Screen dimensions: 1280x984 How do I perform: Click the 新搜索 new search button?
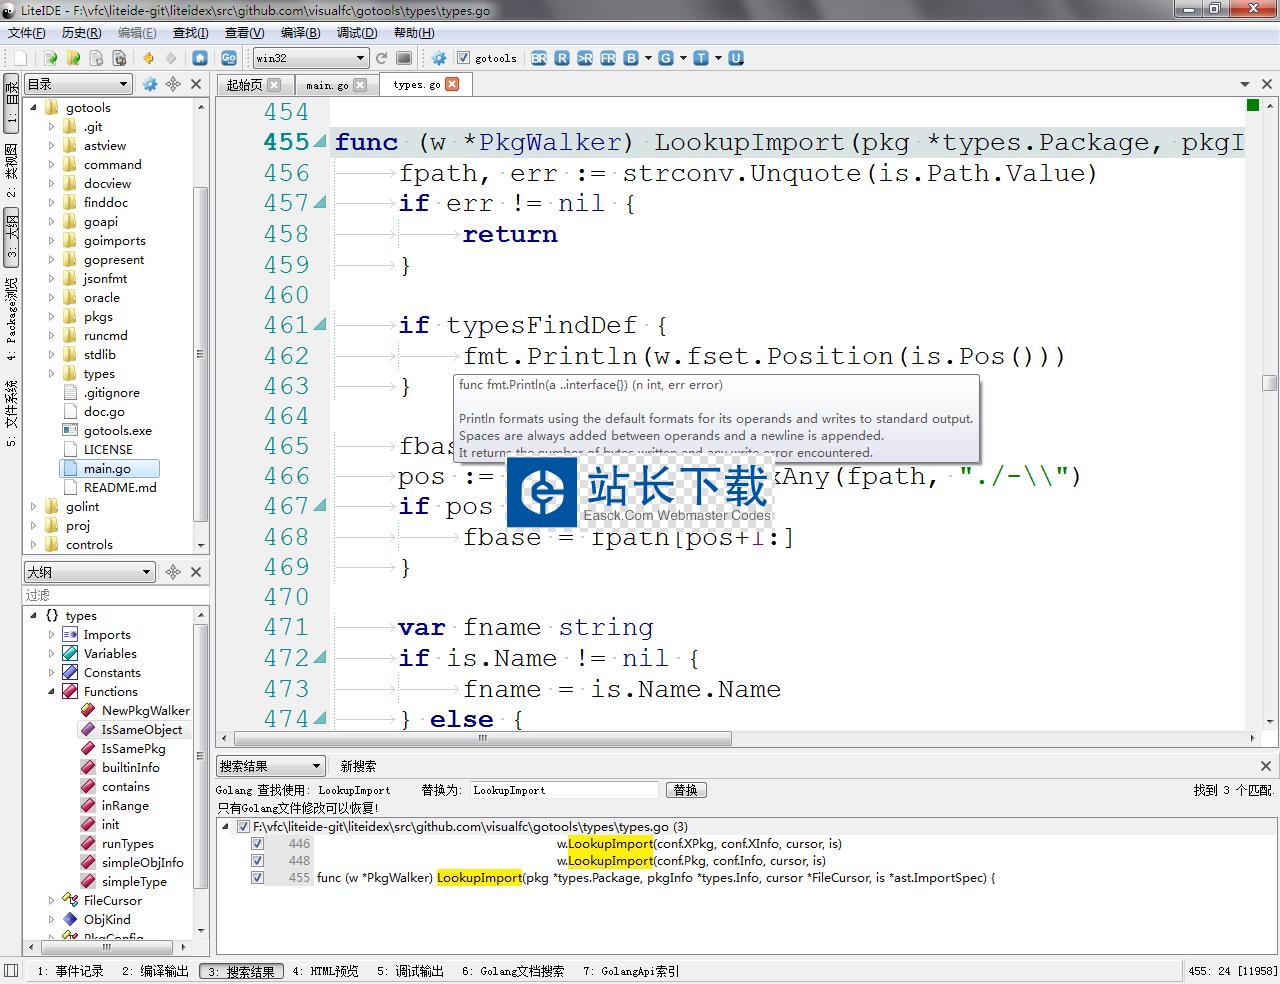[x=358, y=766]
